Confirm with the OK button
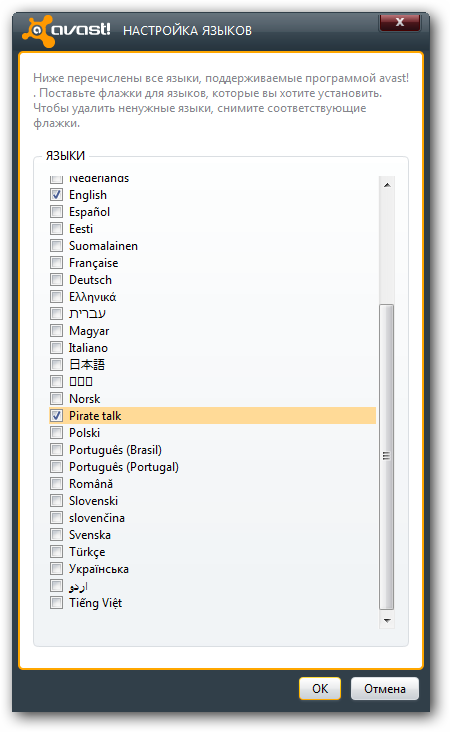The width and height of the screenshot is (450, 732). [320, 689]
